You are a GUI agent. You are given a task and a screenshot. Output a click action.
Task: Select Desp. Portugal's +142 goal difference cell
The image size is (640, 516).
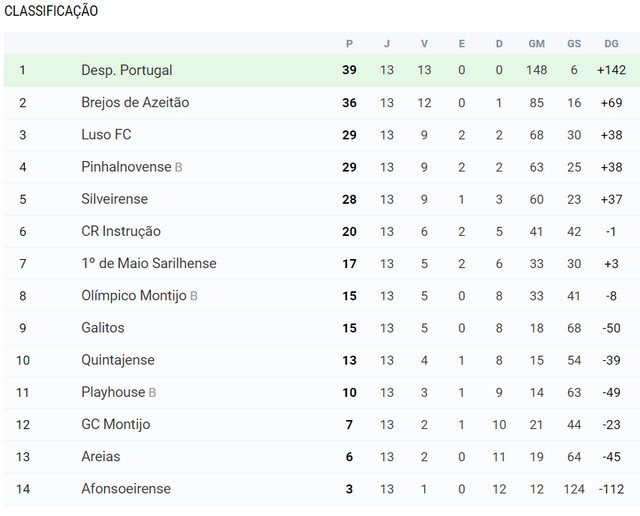coord(611,70)
